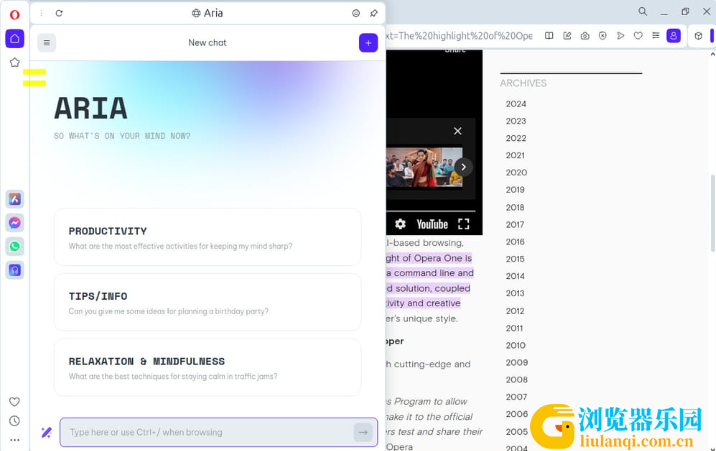The width and height of the screenshot is (716, 451).
Task: Click the page vertical scrollbar thumb
Action: [x=712, y=213]
